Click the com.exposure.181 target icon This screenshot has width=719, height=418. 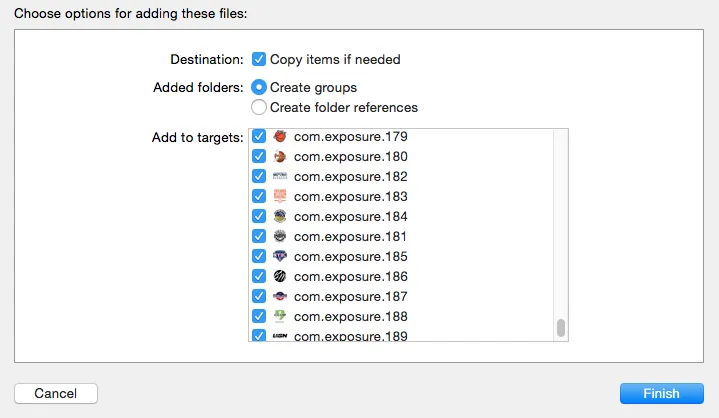point(280,236)
